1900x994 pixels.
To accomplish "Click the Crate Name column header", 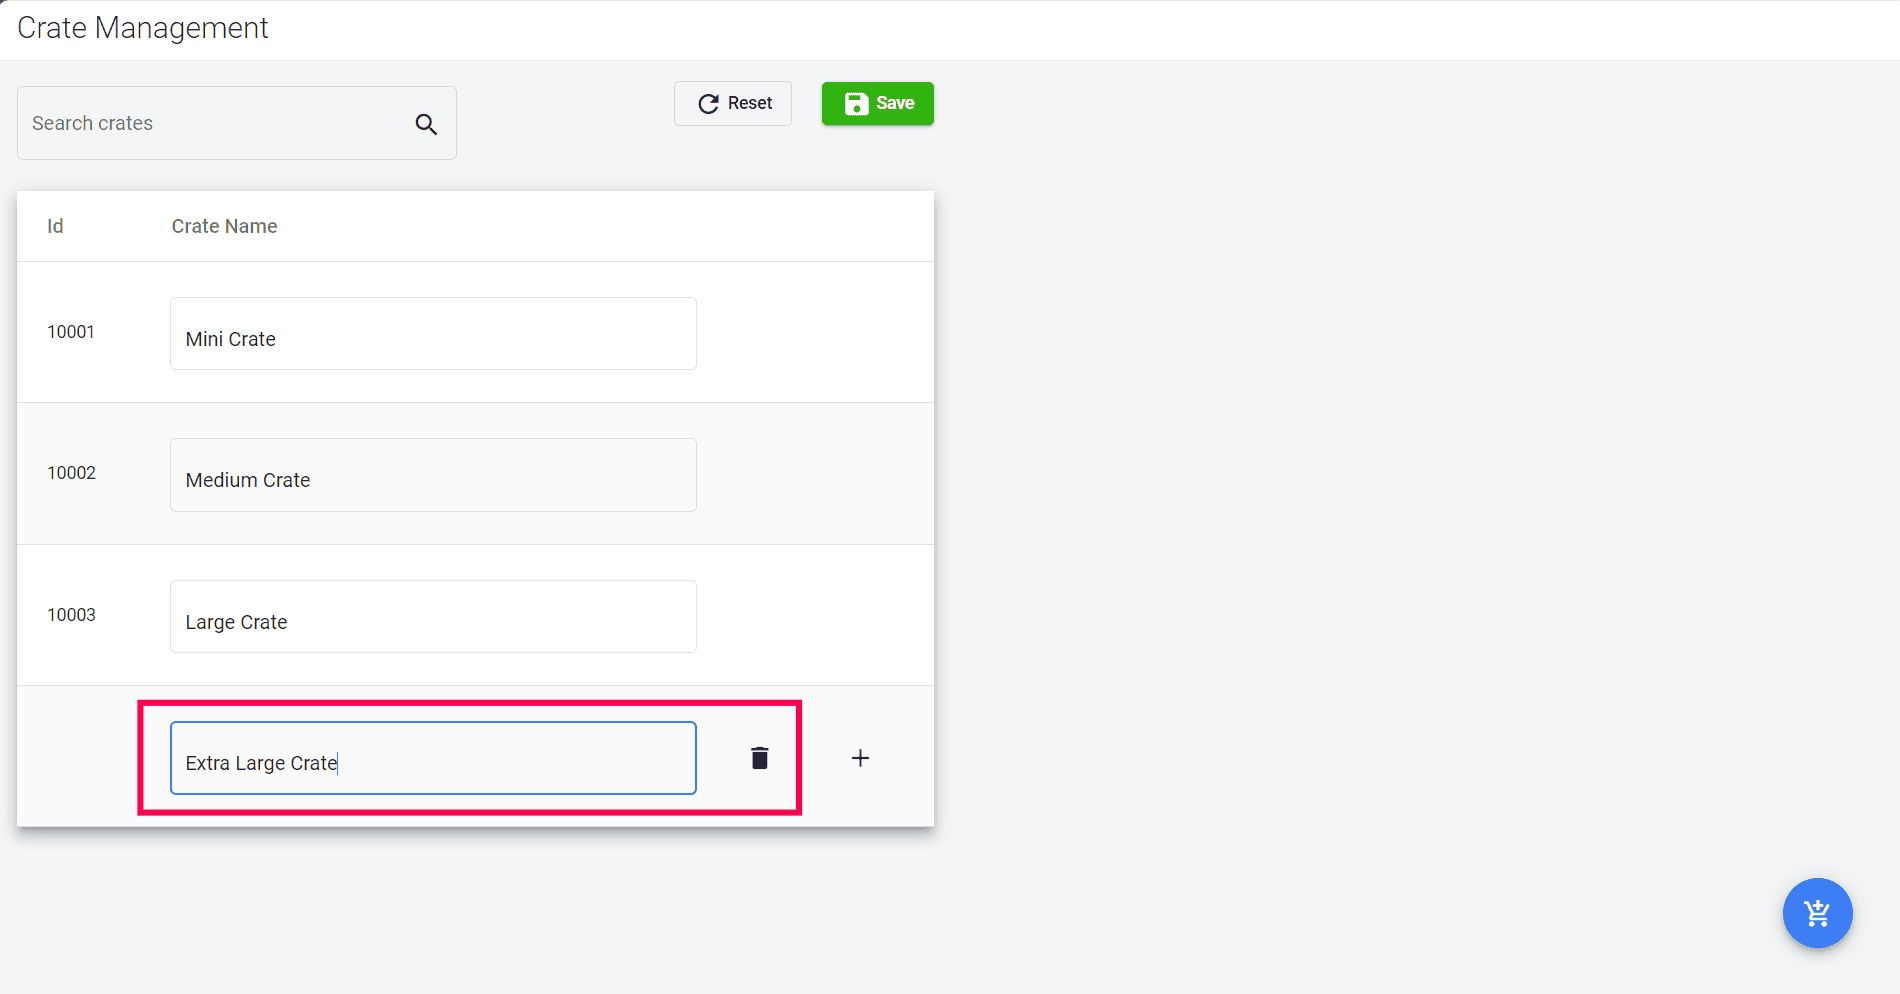I will [x=224, y=227].
